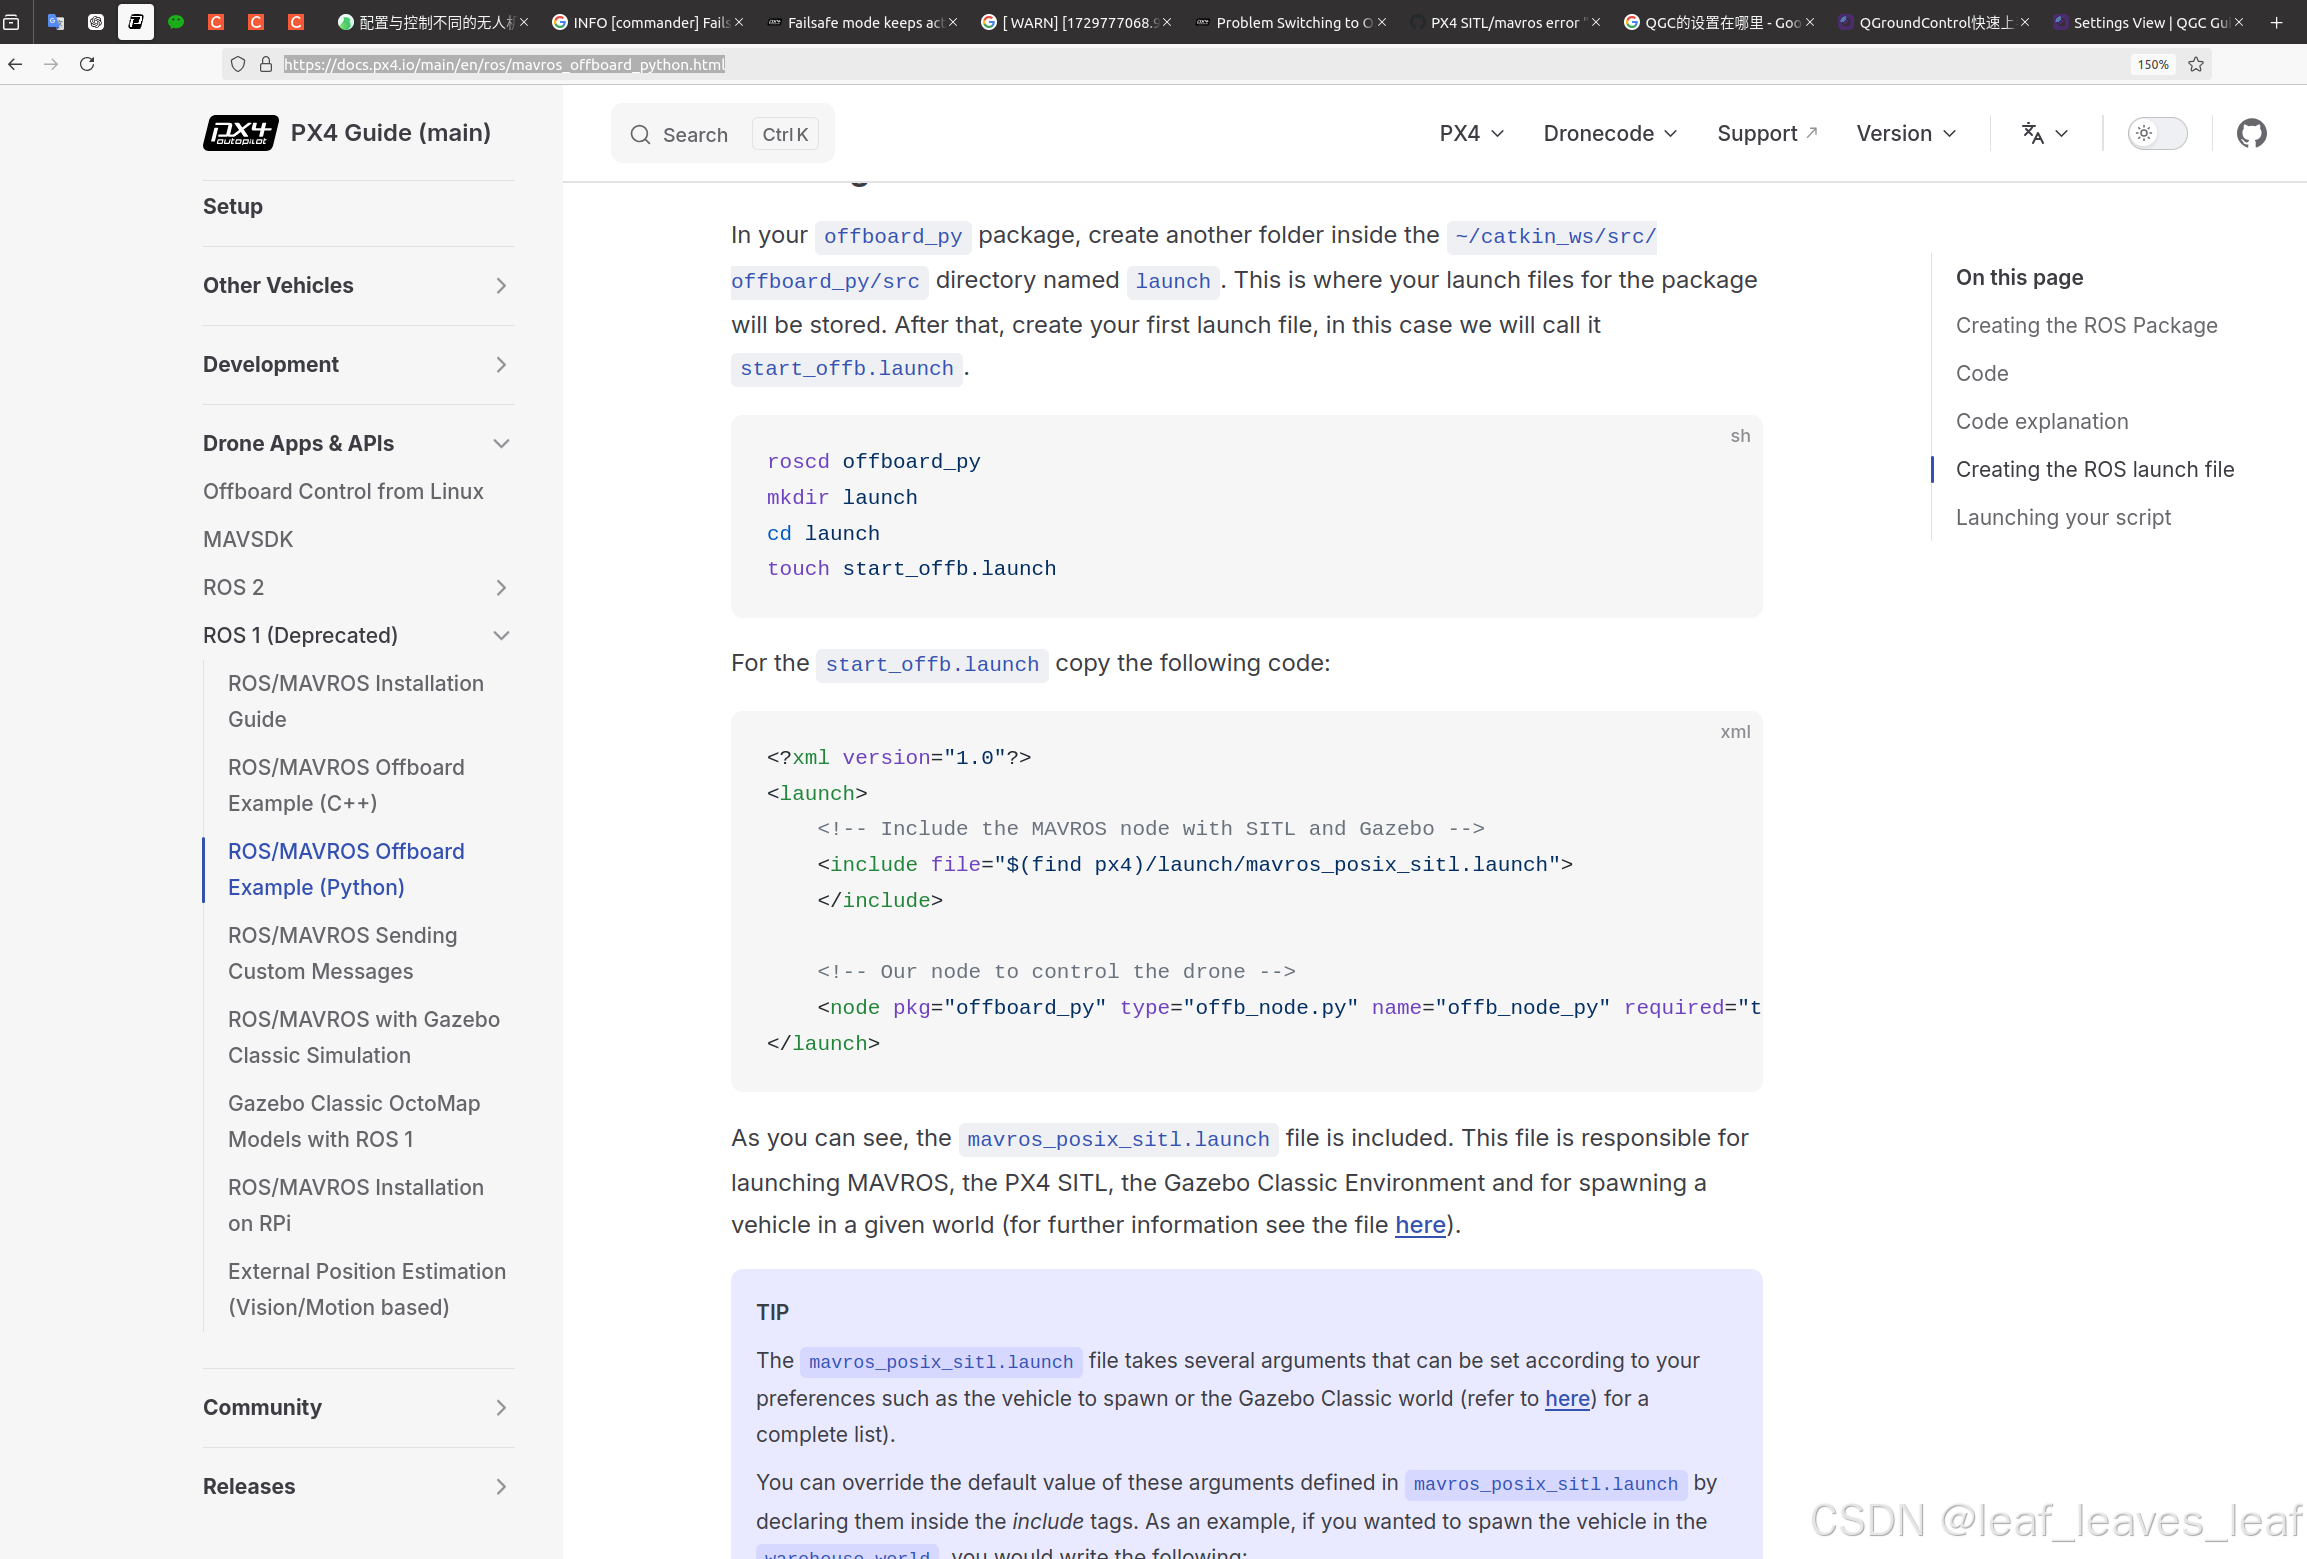Open the GitHub repository icon
The image size is (2307, 1559).
2251,133
